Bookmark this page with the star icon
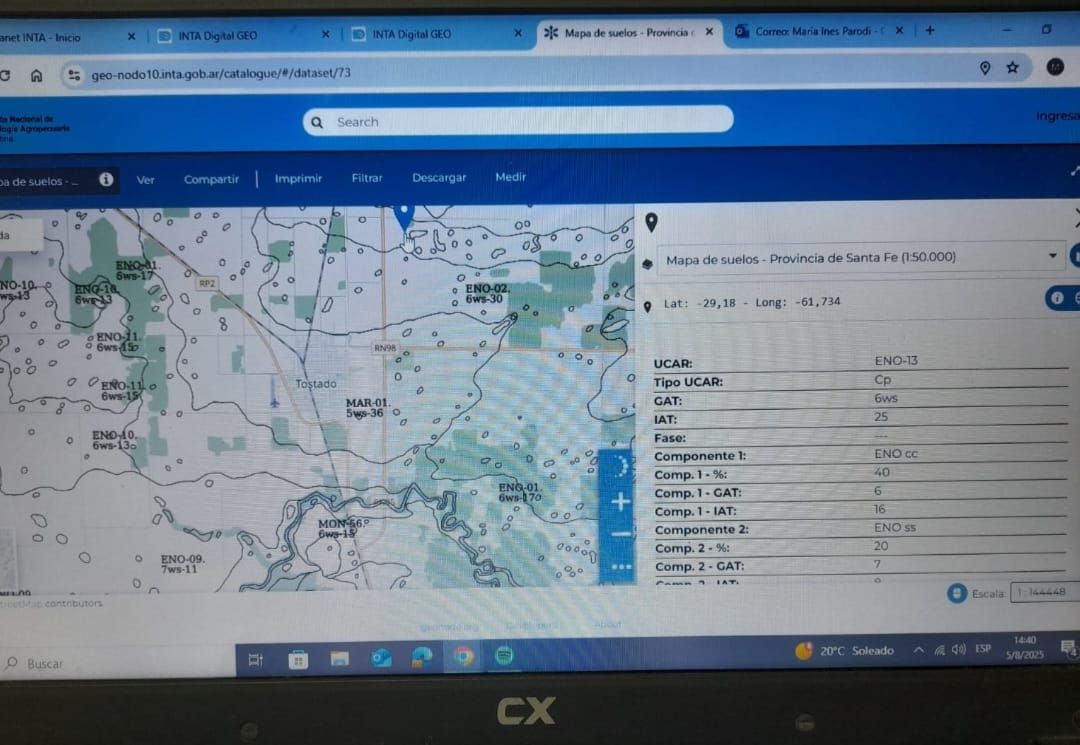 coord(1012,68)
